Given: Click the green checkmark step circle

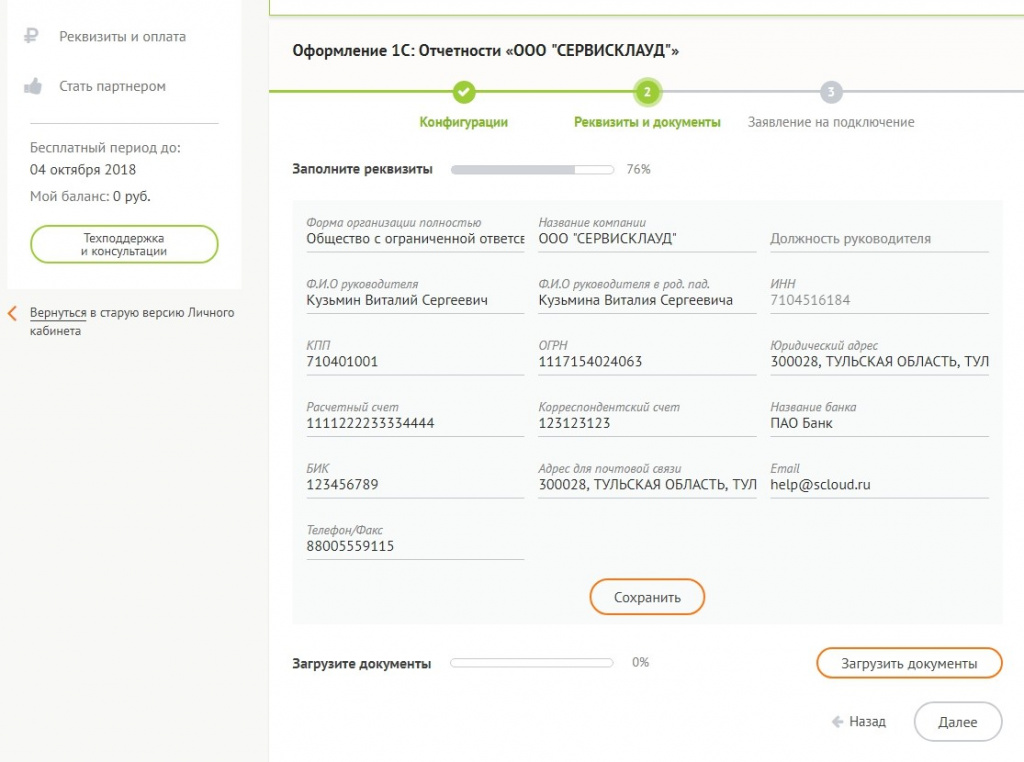Looking at the screenshot, I should pyautogui.click(x=464, y=92).
